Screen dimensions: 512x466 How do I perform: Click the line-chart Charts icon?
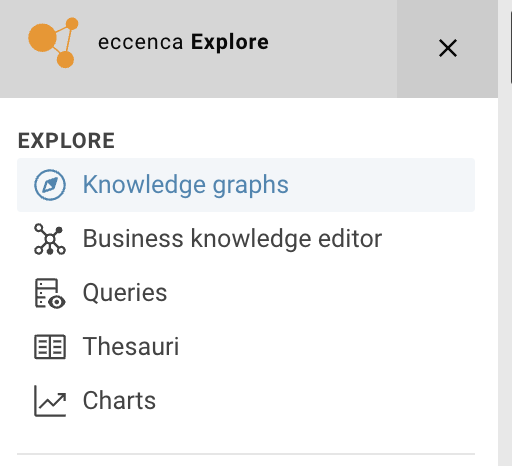point(50,401)
